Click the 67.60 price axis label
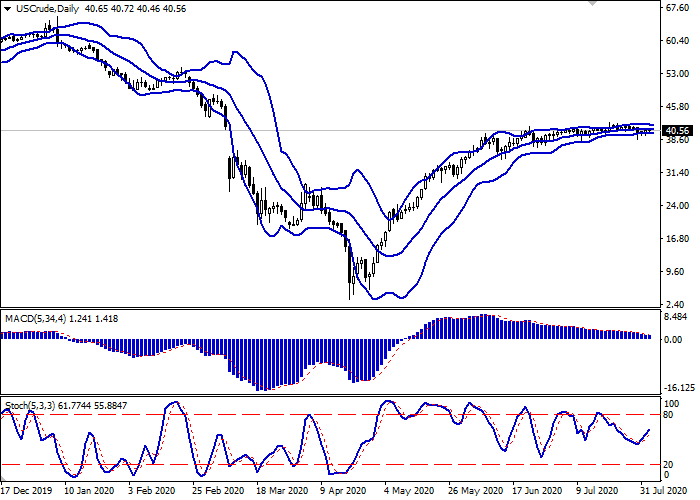 (x=678, y=9)
